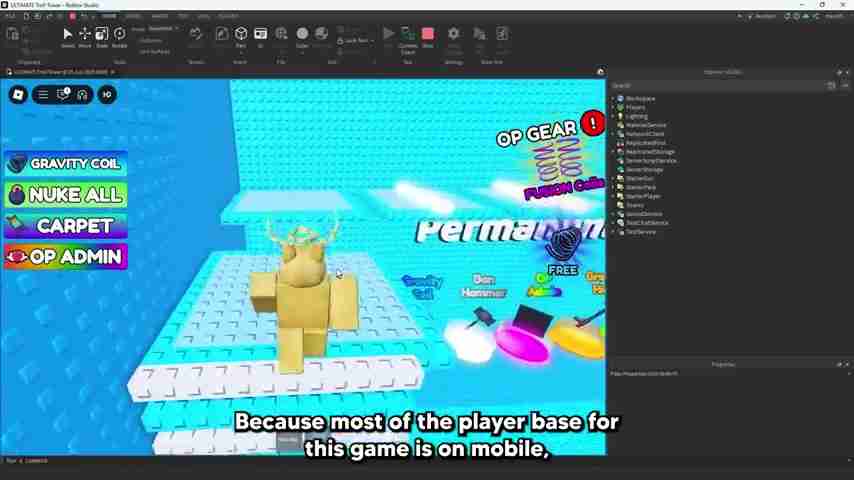Select StarterPack in Explorer
Viewport: 854px width, 480px height.
(x=640, y=187)
